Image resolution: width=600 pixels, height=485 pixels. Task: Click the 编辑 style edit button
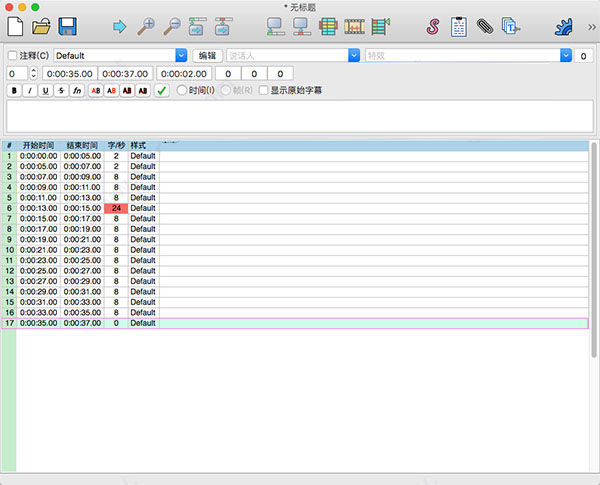[x=207, y=56]
